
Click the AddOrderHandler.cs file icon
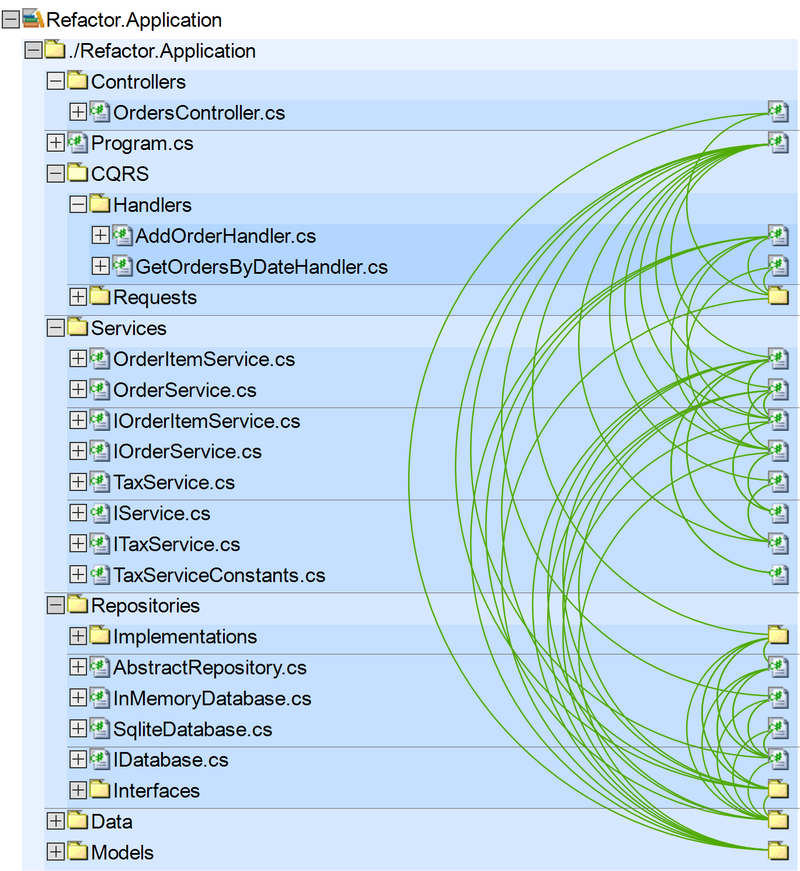[122, 235]
